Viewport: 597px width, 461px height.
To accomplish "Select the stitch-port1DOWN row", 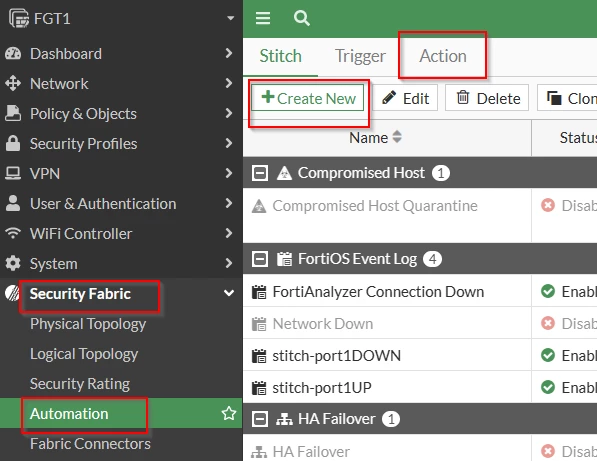I will tap(420, 356).
